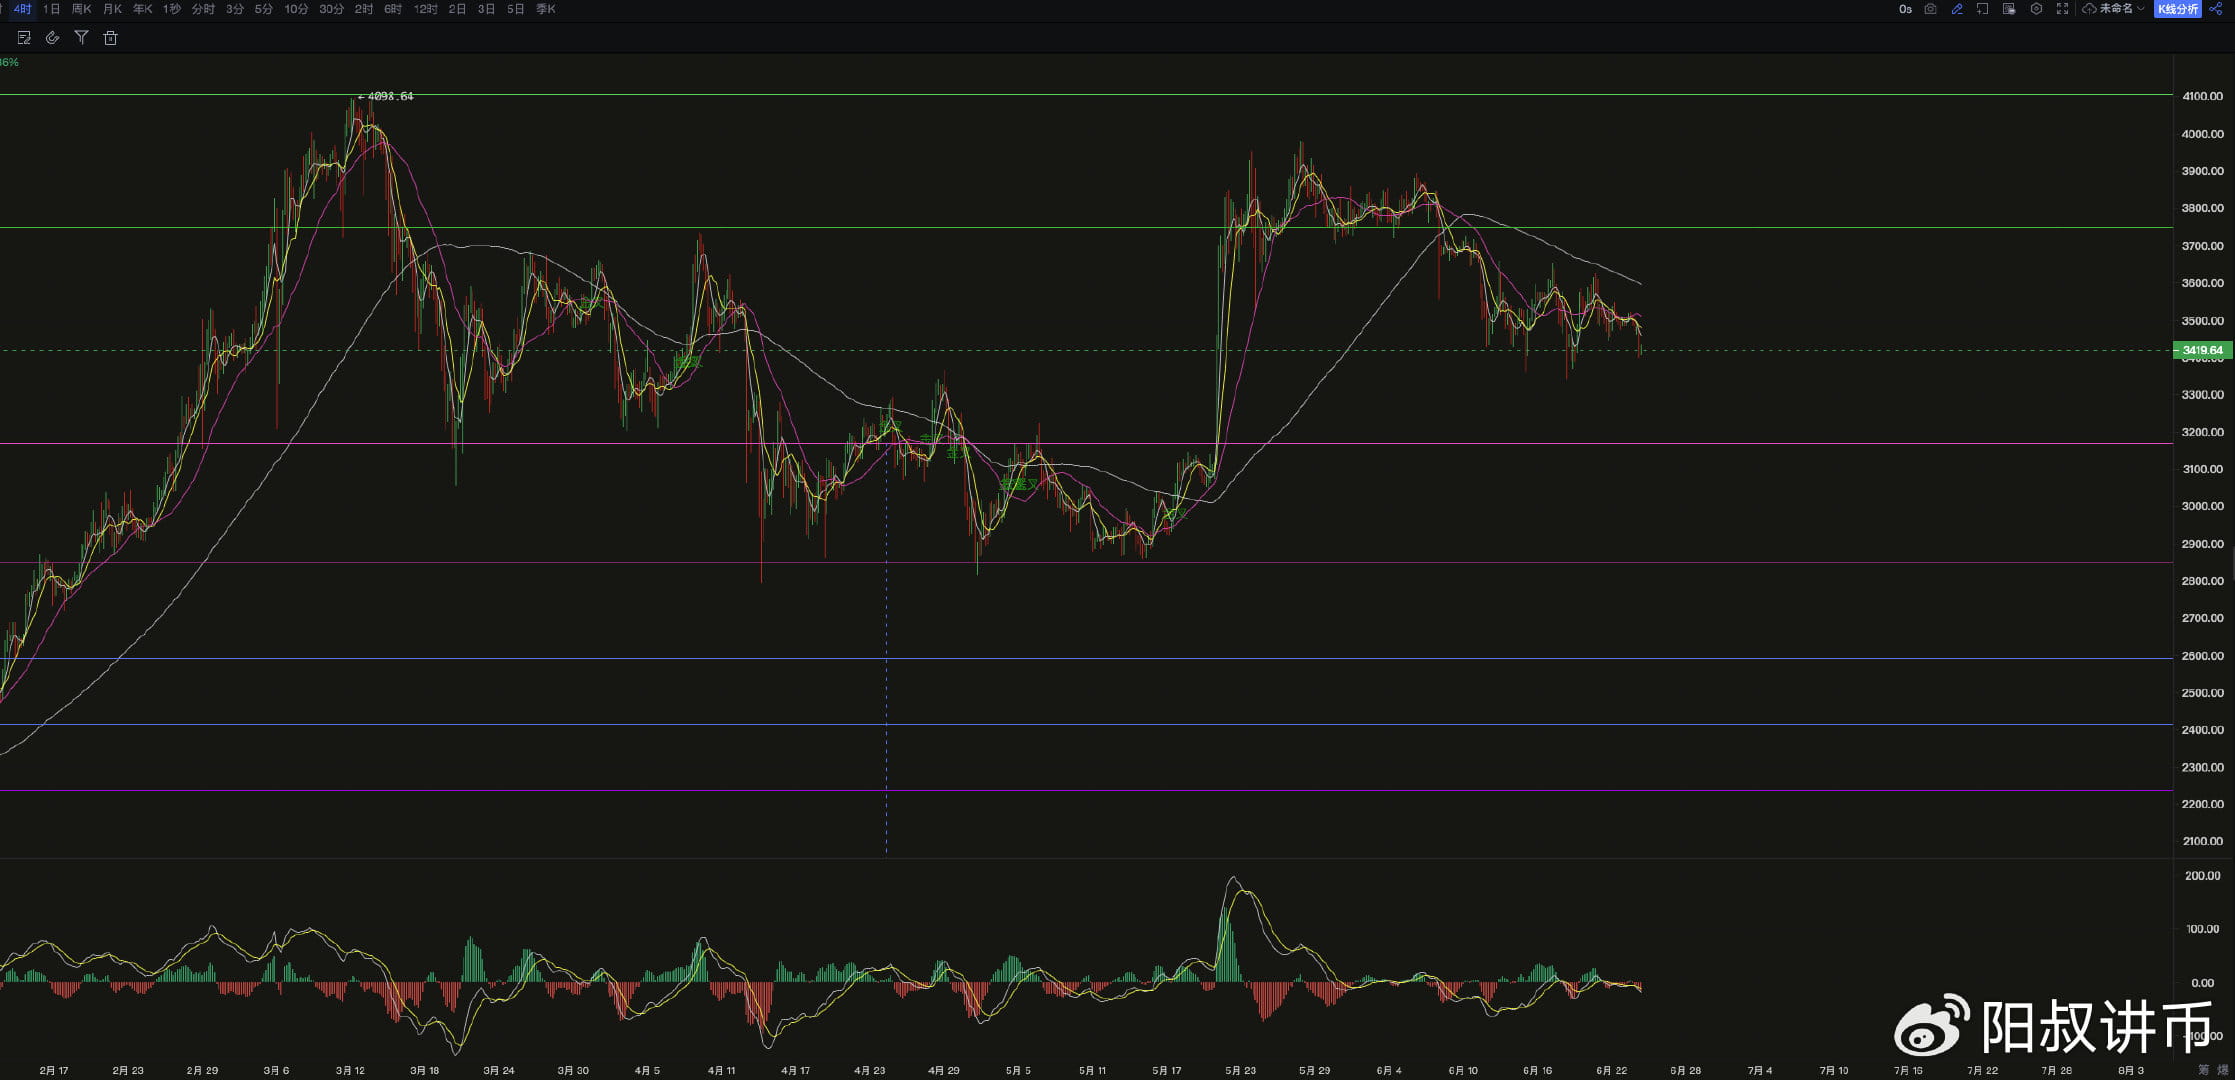
Task: Click the magnet snap icon
Action: 53,38
